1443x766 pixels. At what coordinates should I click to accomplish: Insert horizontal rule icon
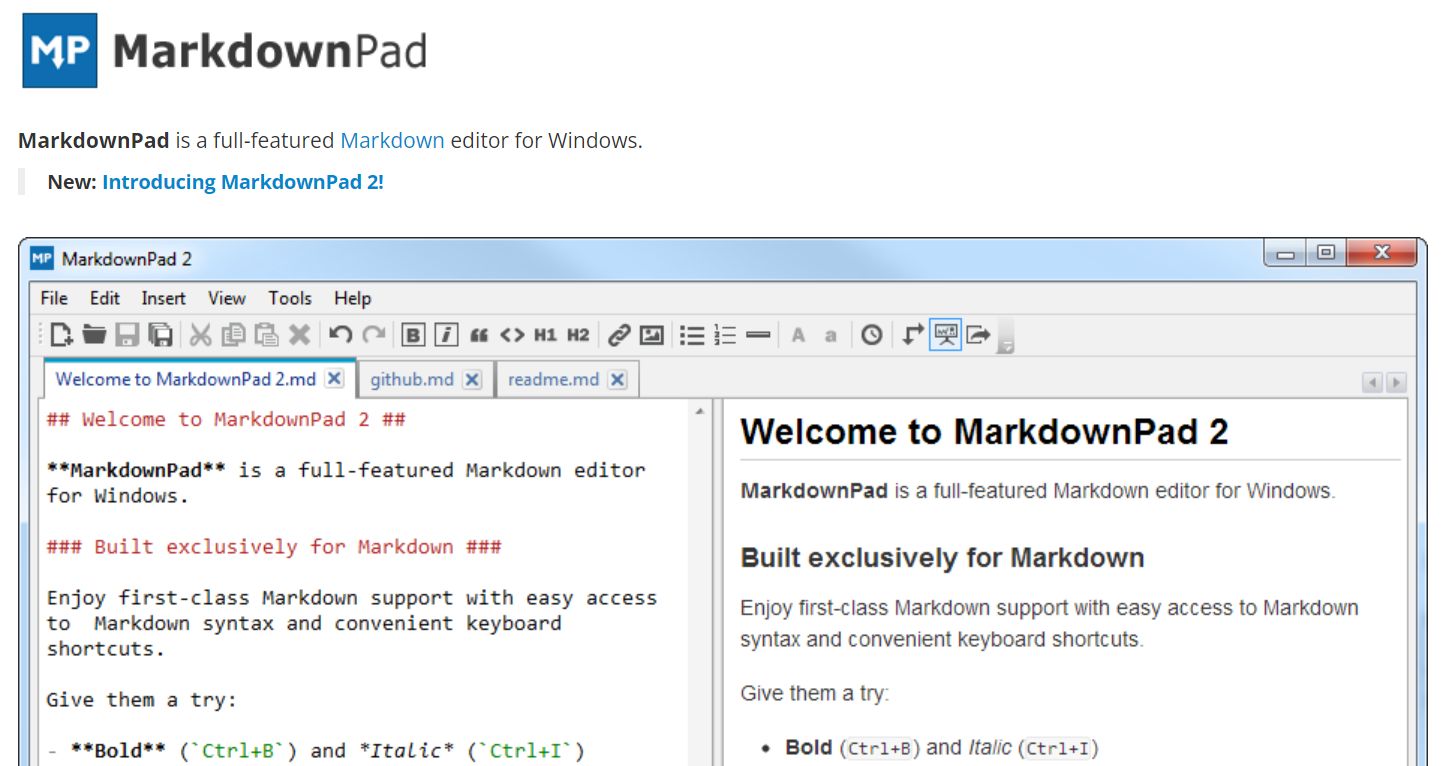point(758,335)
